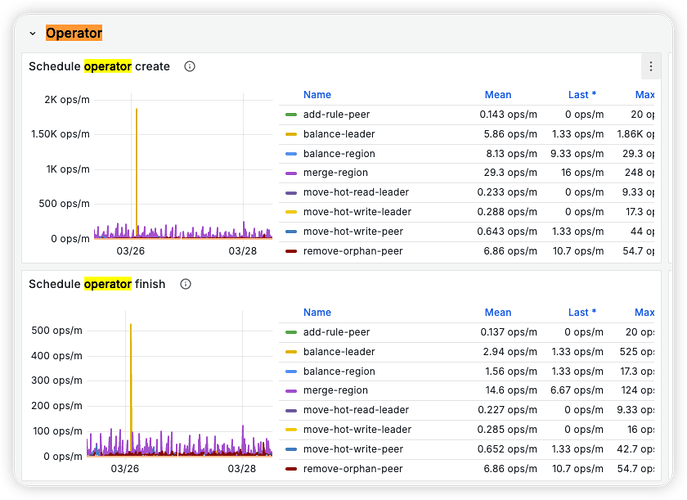Sort create panel legend by Max
The image size is (687, 500).
(x=645, y=95)
